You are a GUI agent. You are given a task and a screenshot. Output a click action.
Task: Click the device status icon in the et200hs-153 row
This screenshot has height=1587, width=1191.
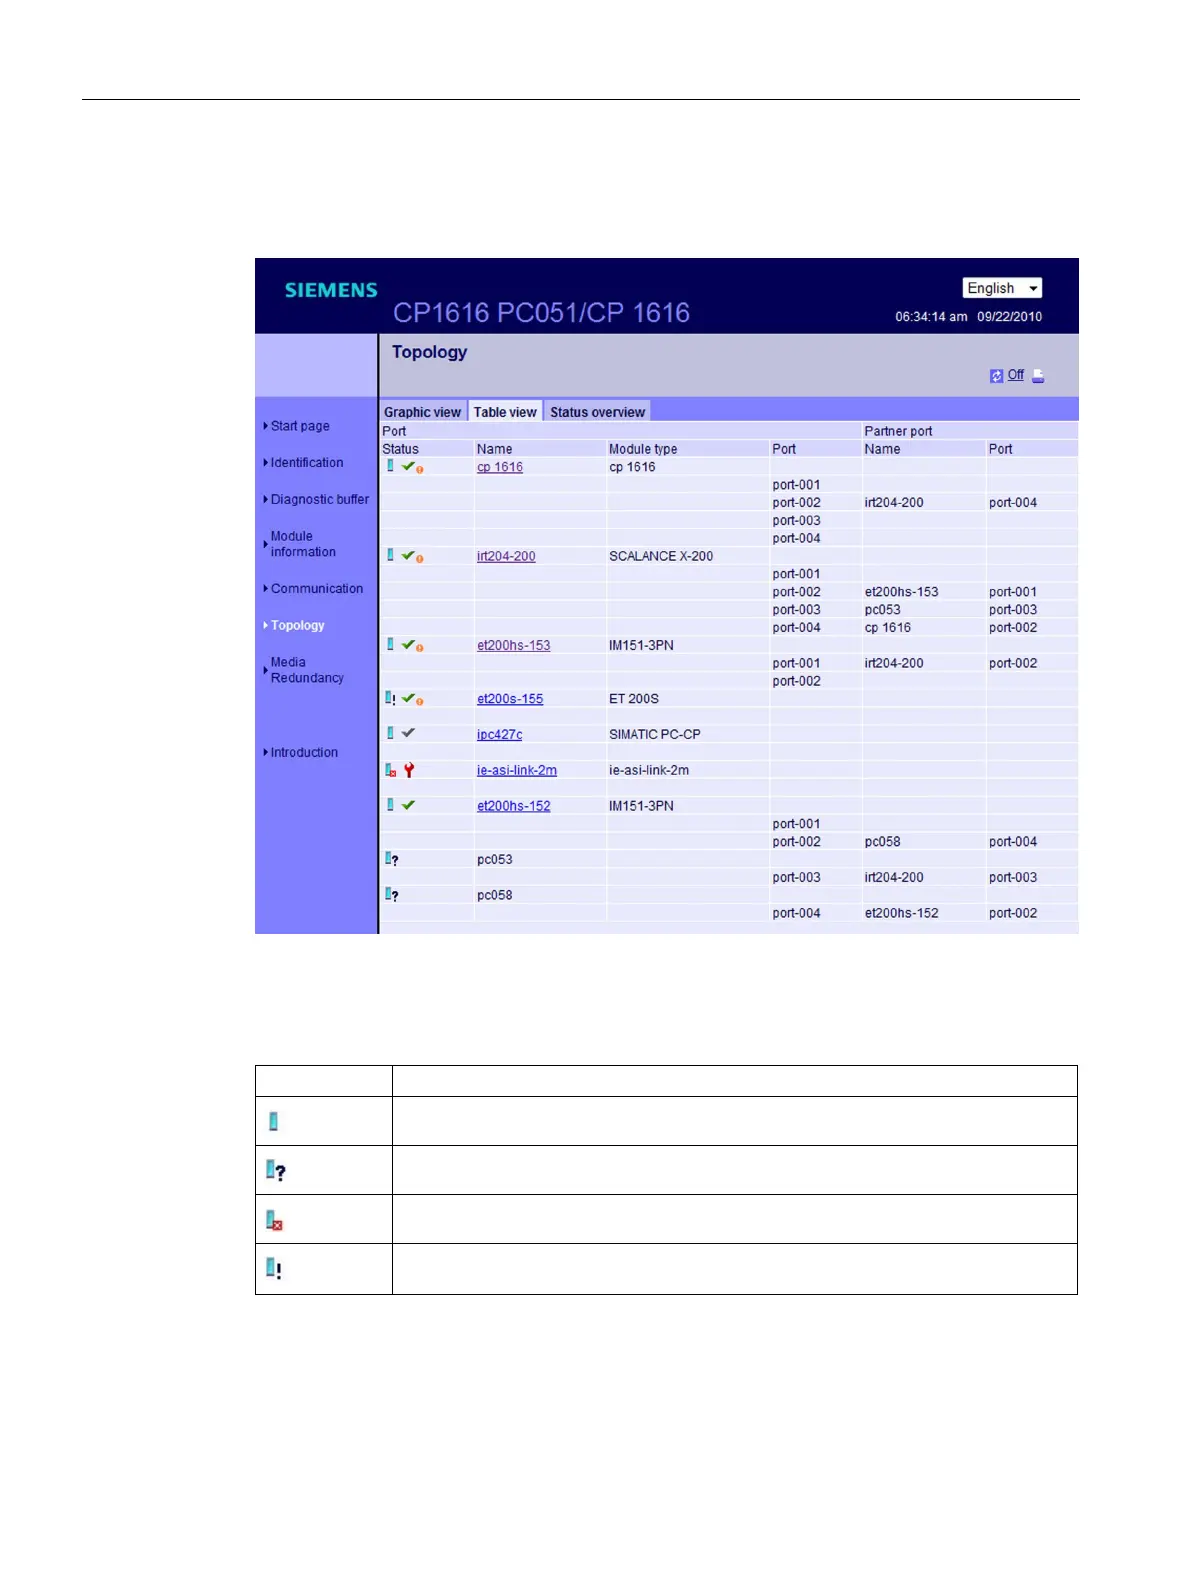[390, 645]
